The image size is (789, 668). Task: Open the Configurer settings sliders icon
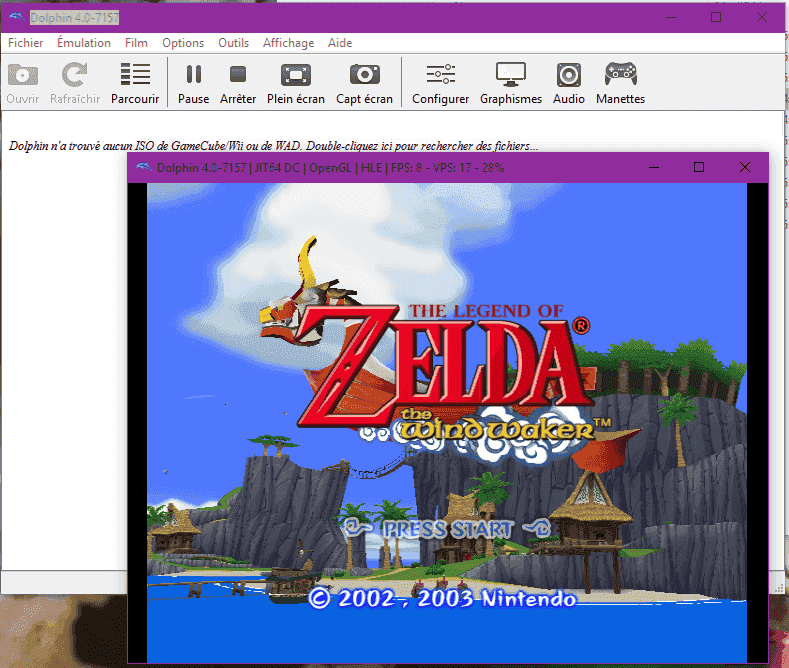coord(440,74)
